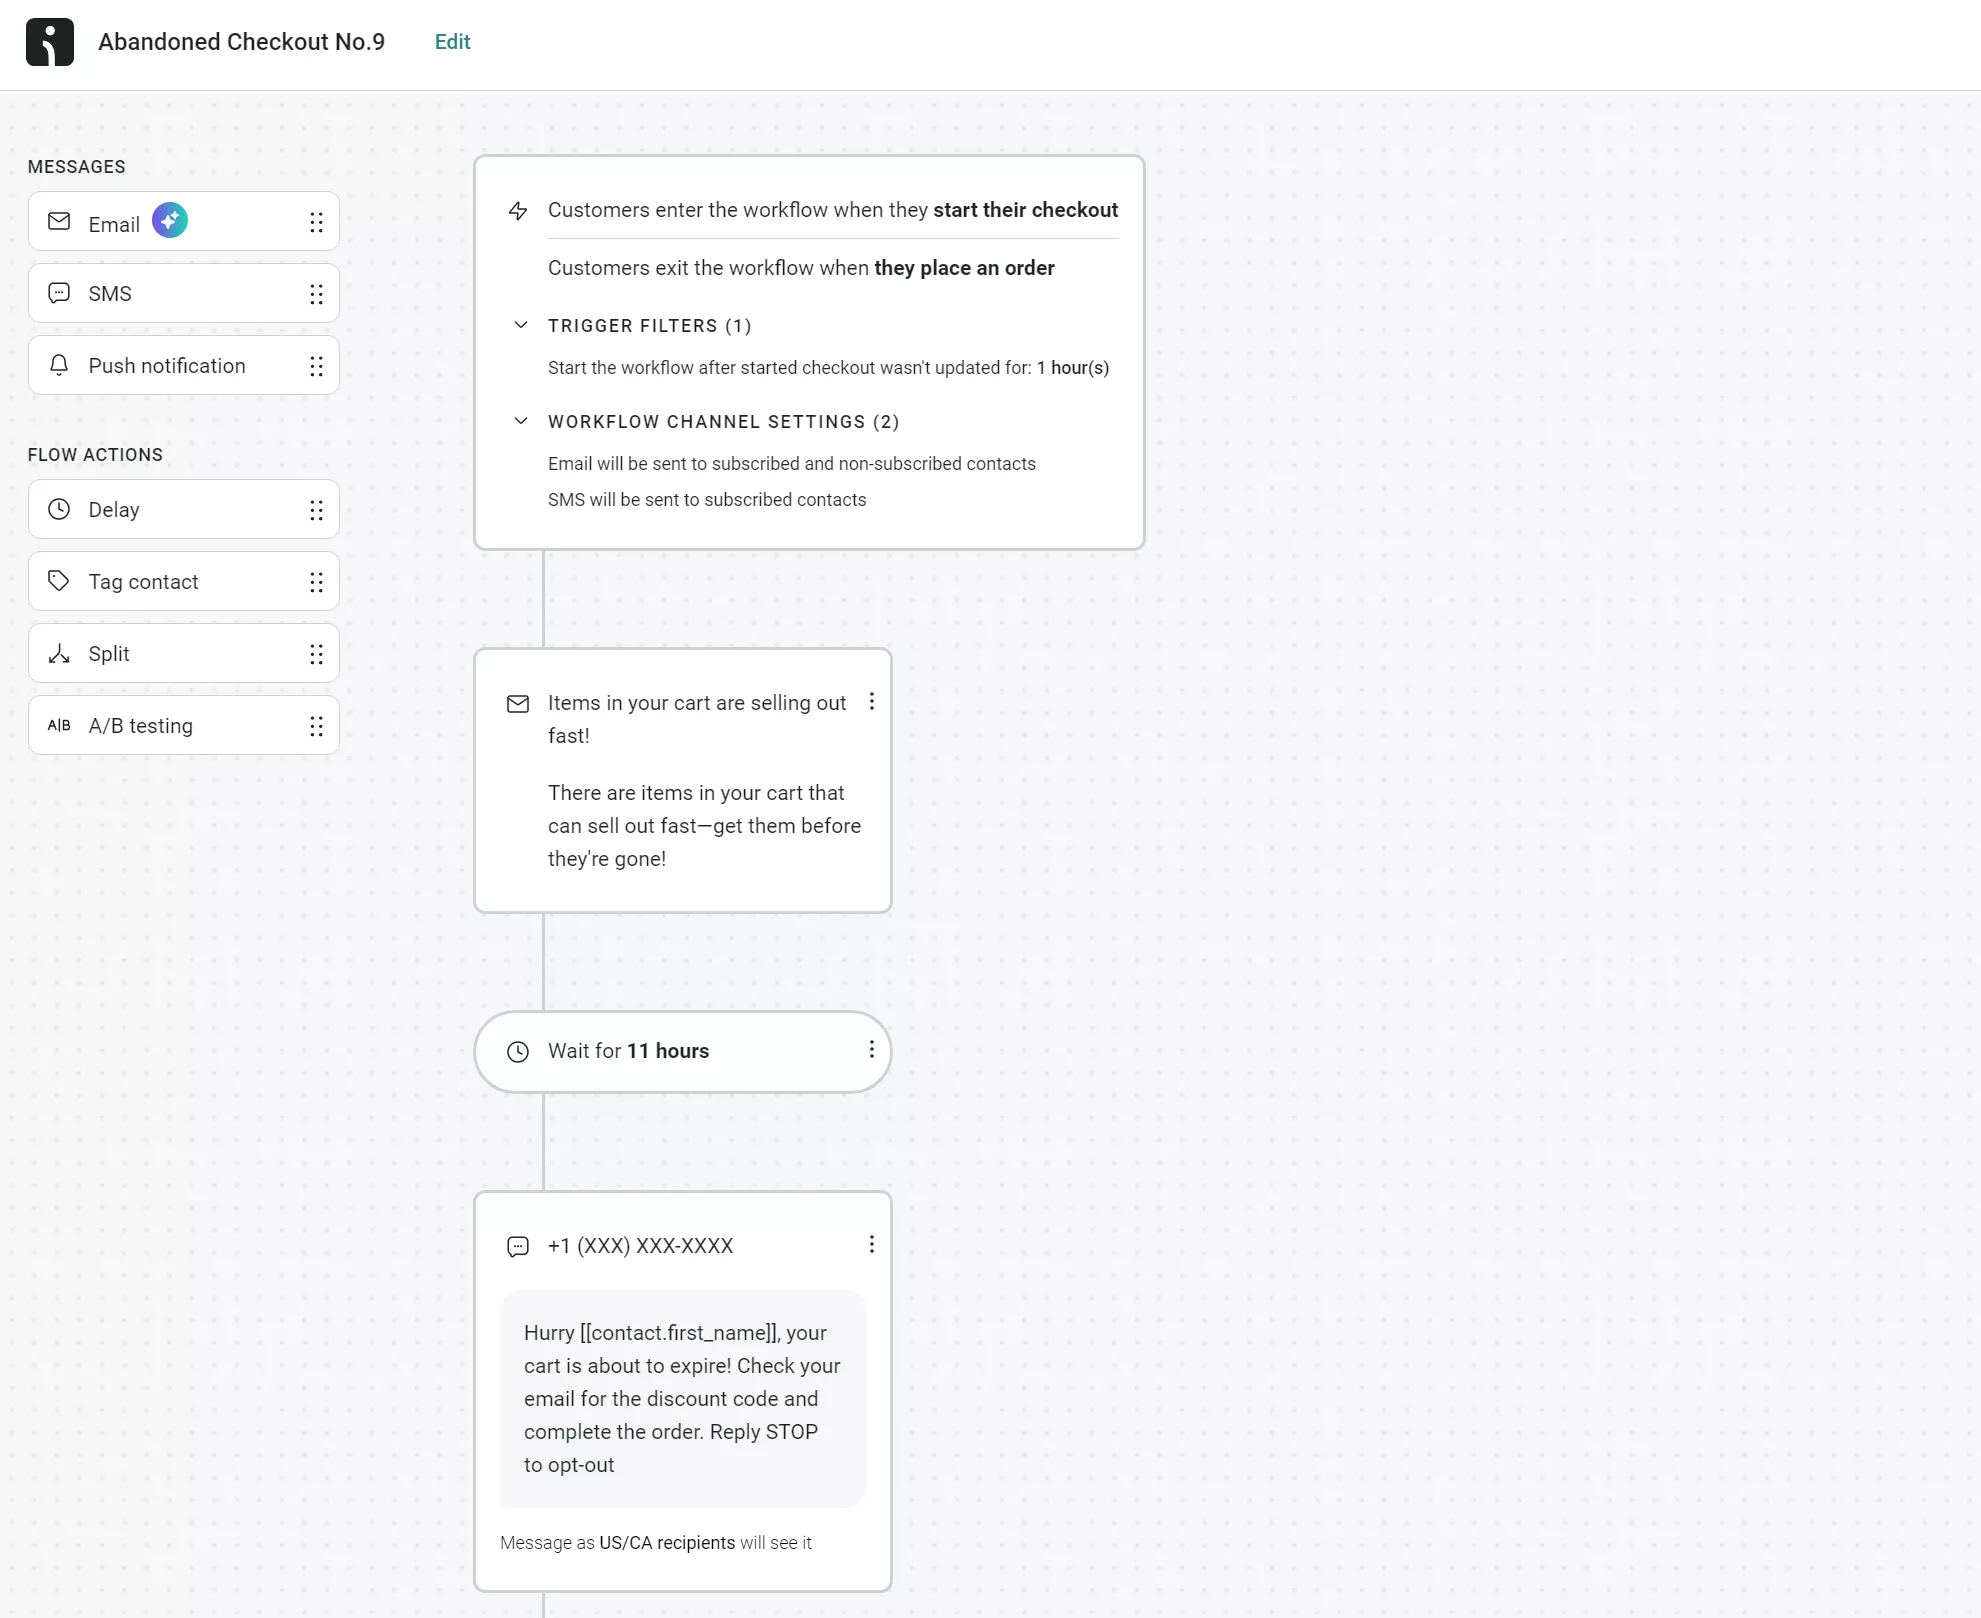Image resolution: width=1981 pixels, height=1618 pixels.
Task: Click the app logo icon in header
Action: click(x=50, y=42)
